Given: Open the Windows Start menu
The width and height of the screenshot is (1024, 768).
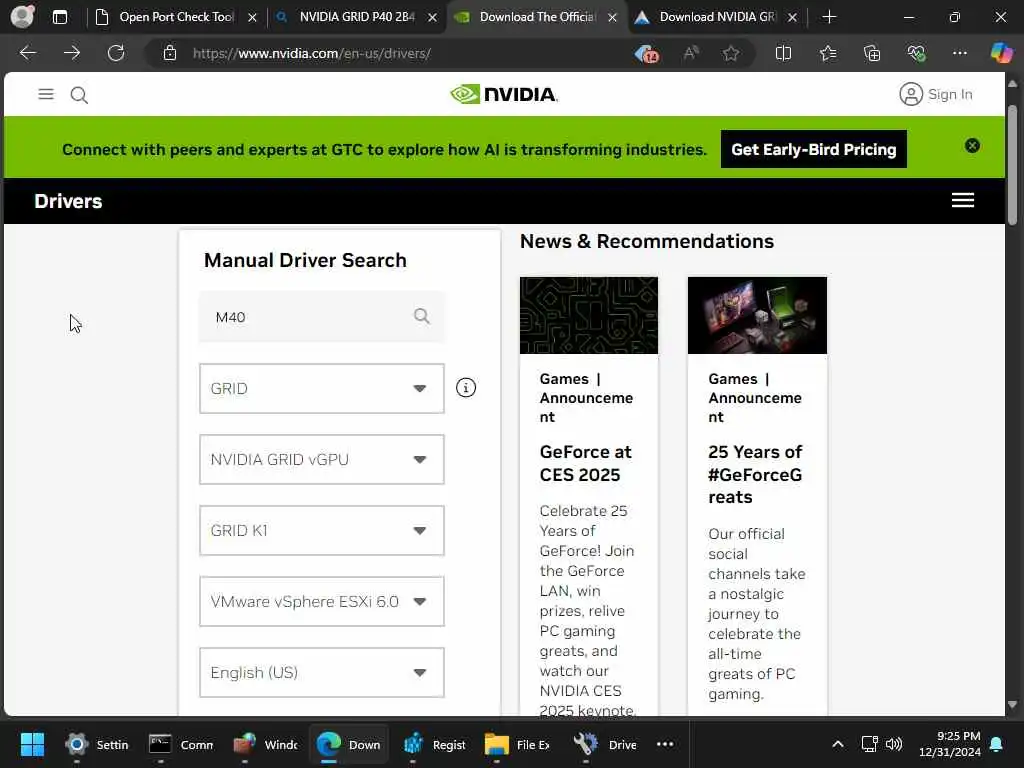Looking at the screenshot, I should (x=32, y=744).
